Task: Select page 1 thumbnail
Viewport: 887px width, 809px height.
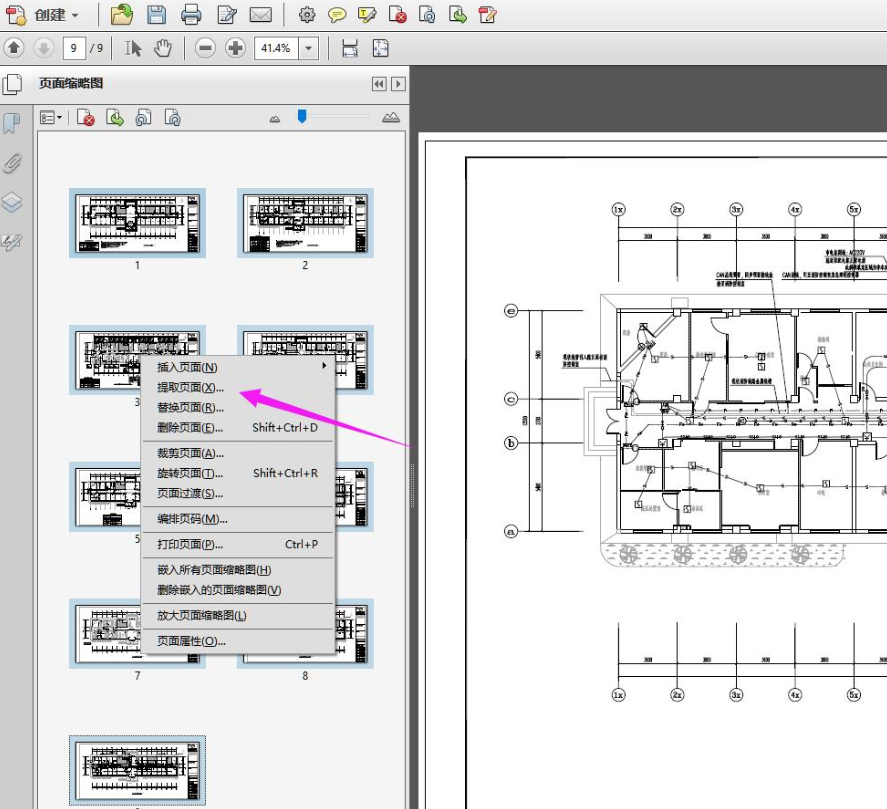Action: pyautogui.click(x=137, y=223)
